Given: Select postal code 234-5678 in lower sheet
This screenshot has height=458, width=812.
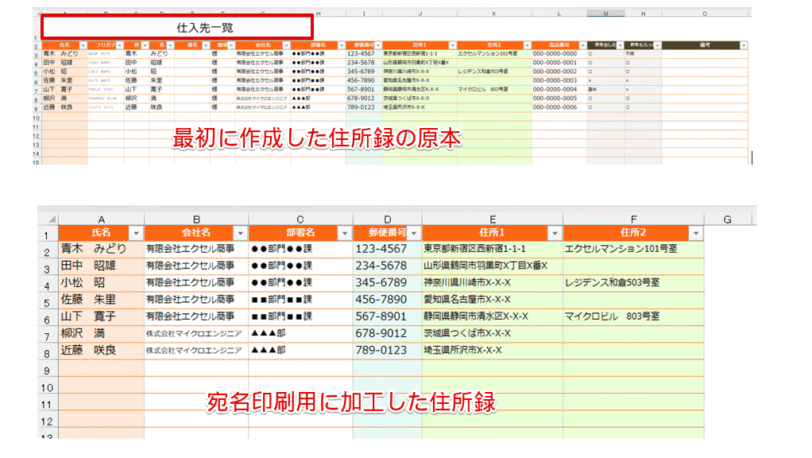Looking at the screenshot, I should coord(387,266).
